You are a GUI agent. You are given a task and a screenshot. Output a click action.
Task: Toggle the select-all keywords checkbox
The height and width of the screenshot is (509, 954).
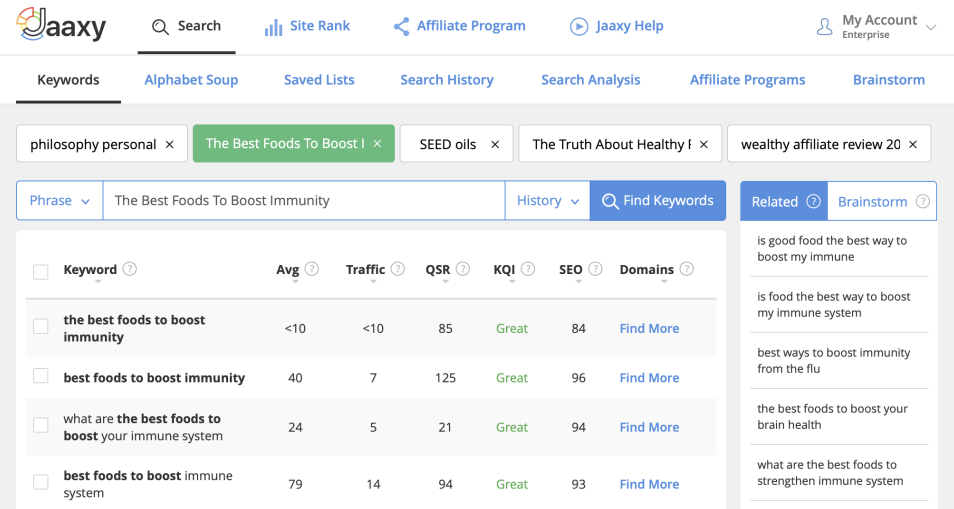(41, 272)
